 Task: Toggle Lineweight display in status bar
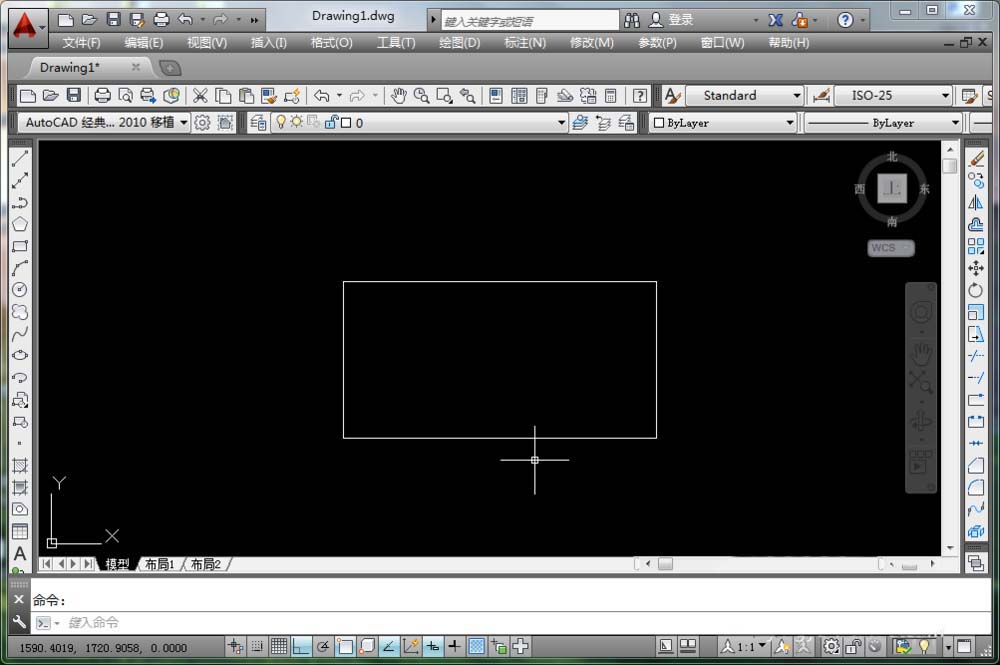[x=454, y=647]
